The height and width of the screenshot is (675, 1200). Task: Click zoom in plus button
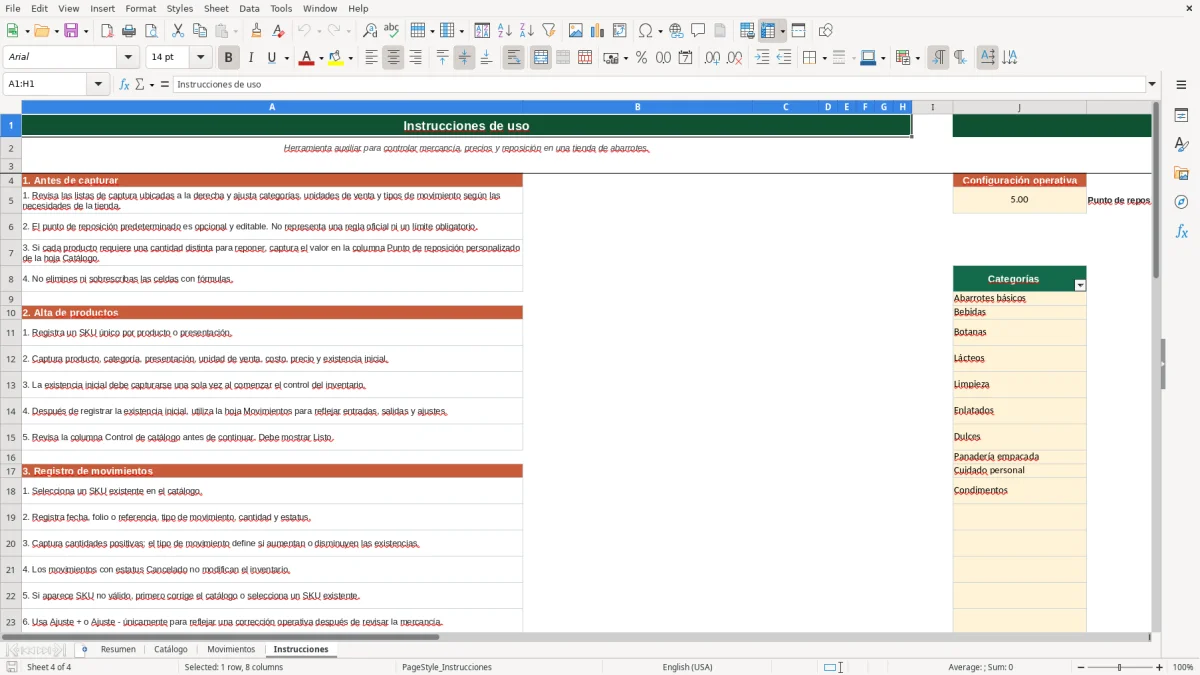[x=1159, y=667]
